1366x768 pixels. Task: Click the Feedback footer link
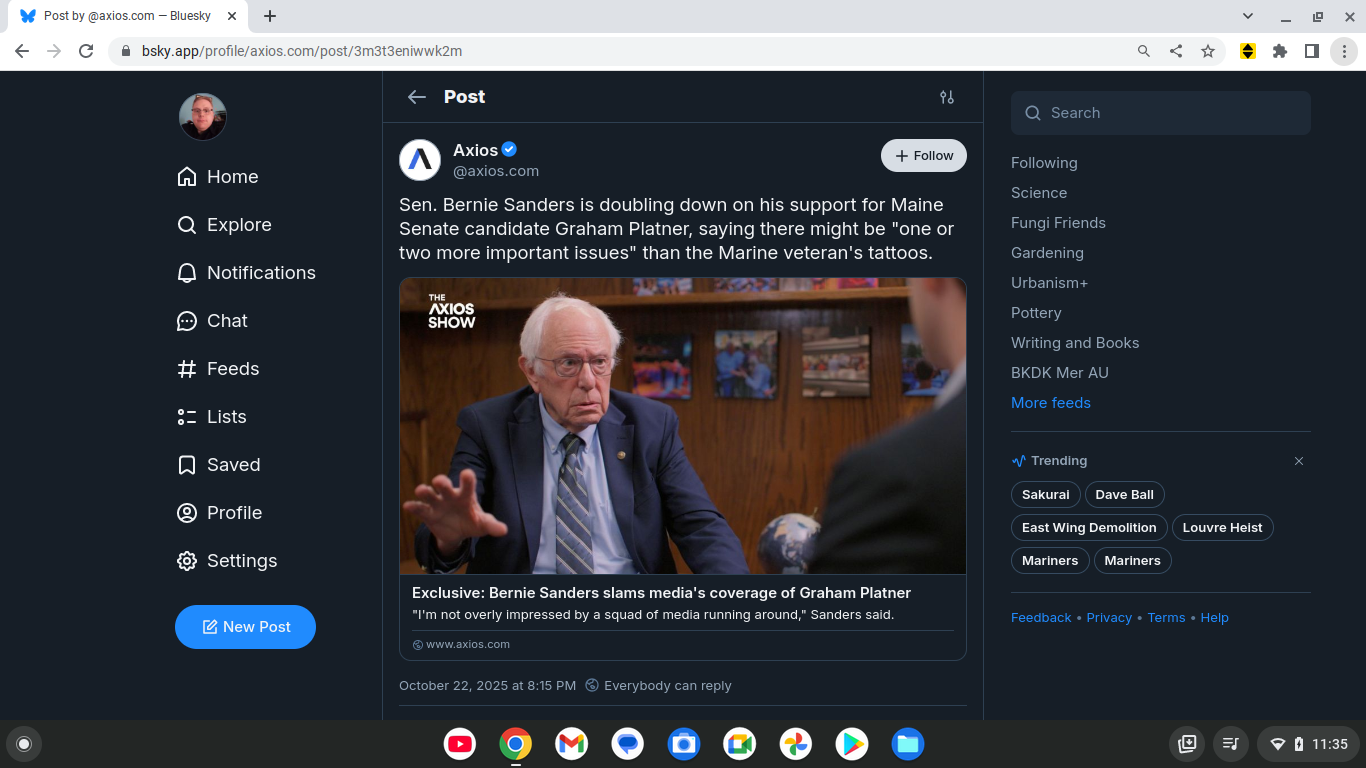[x=1041, y=618]
